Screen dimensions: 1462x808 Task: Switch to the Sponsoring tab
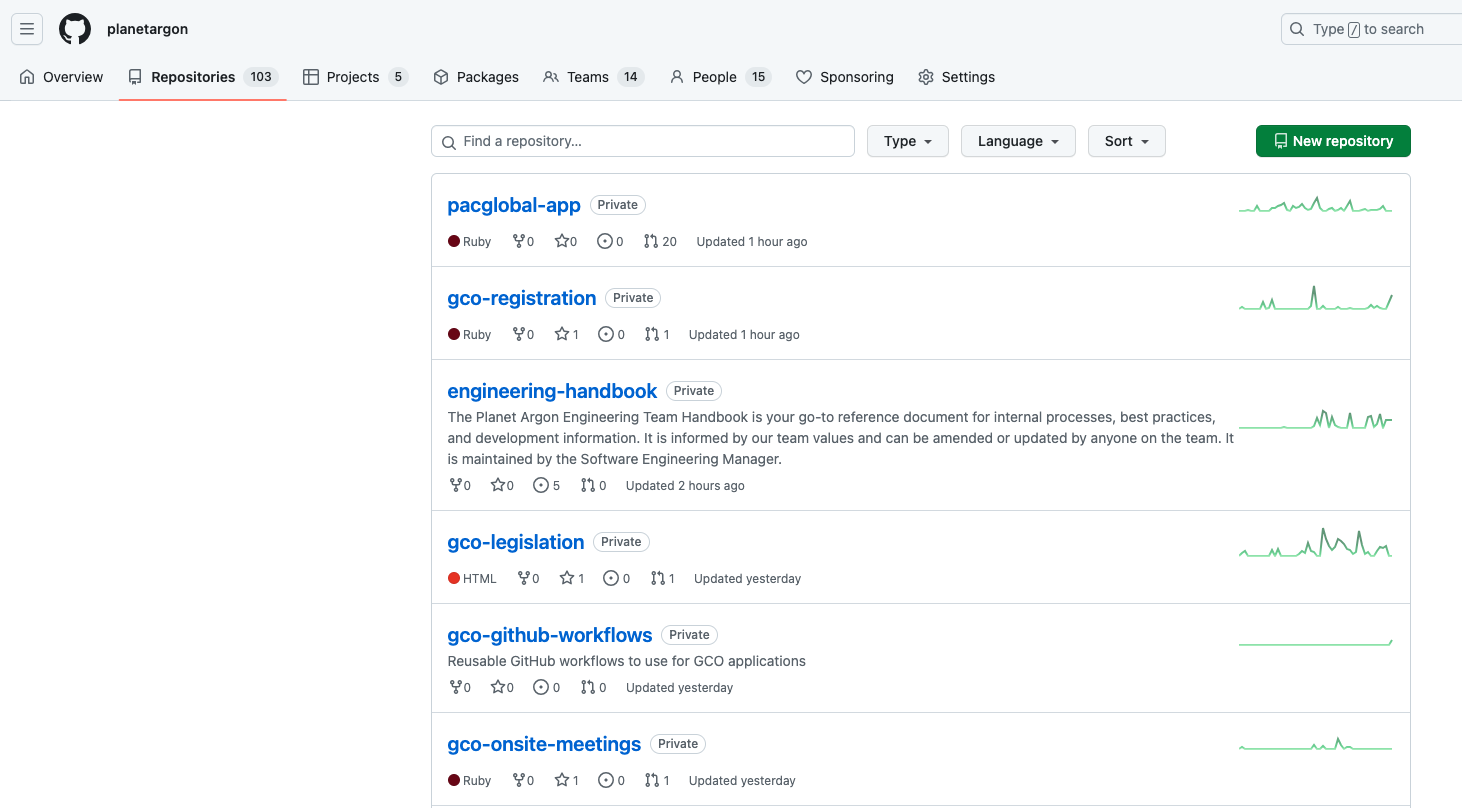coord(845,77)
